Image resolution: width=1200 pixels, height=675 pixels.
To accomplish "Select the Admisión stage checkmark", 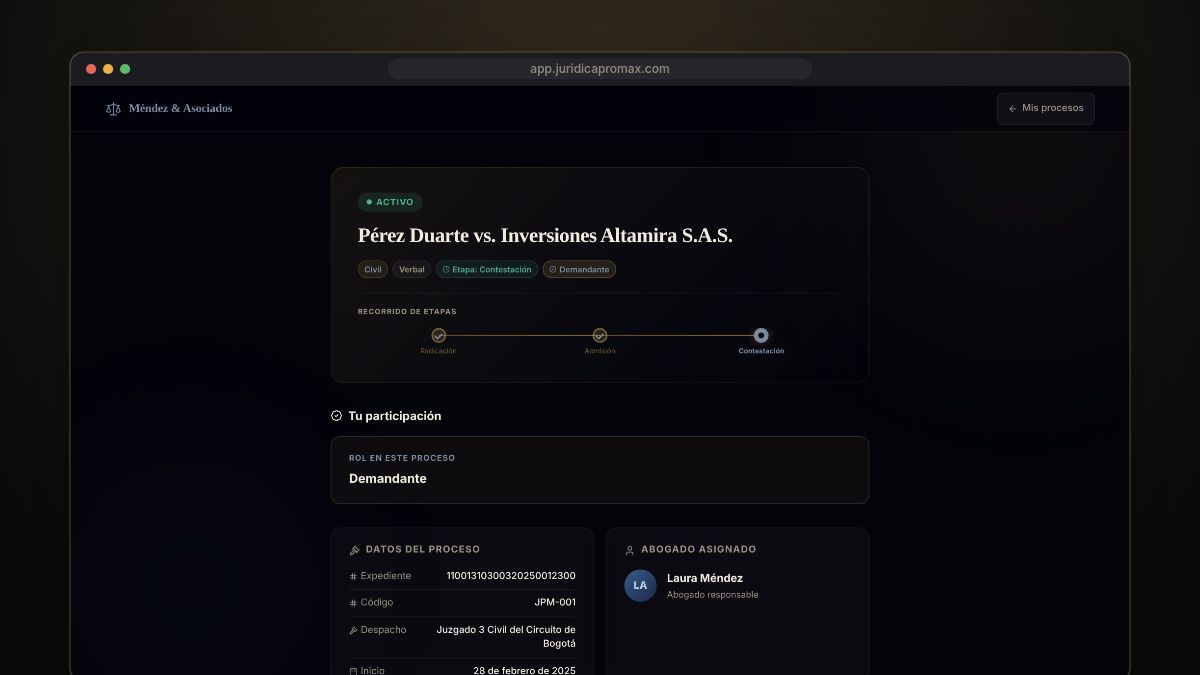I will [x=600, y=336].
